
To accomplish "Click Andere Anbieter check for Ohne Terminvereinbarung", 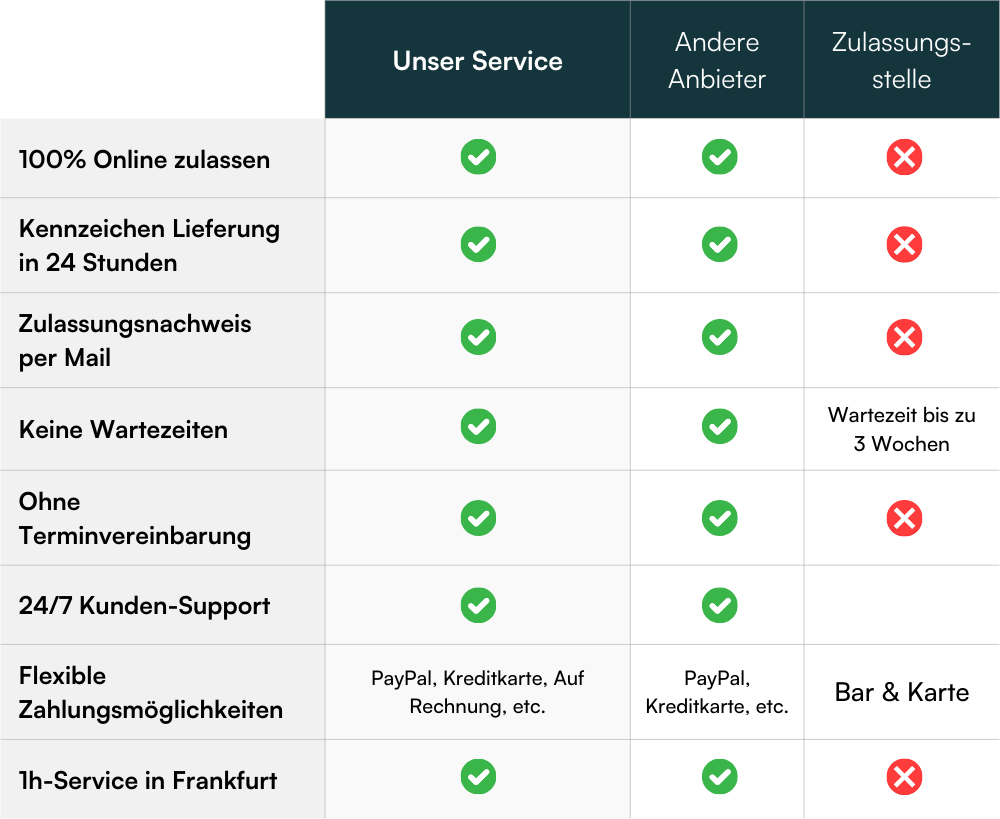I will [x=719, y=518].
